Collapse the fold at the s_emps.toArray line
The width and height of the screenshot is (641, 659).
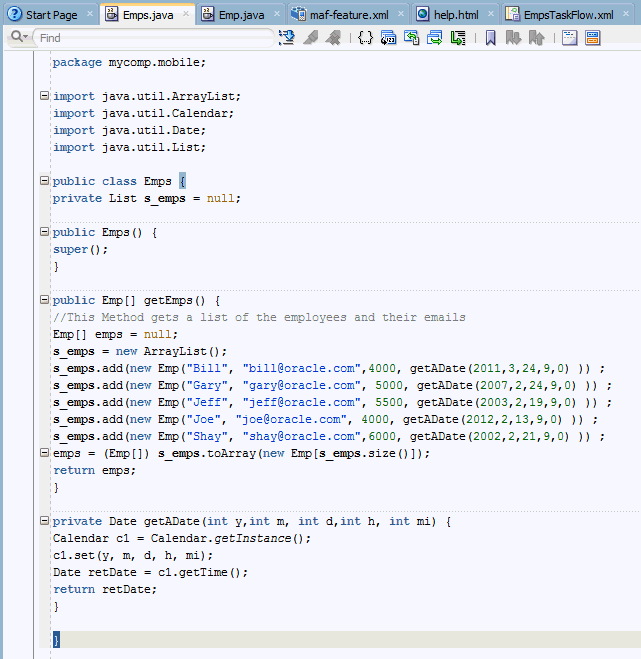44,452
